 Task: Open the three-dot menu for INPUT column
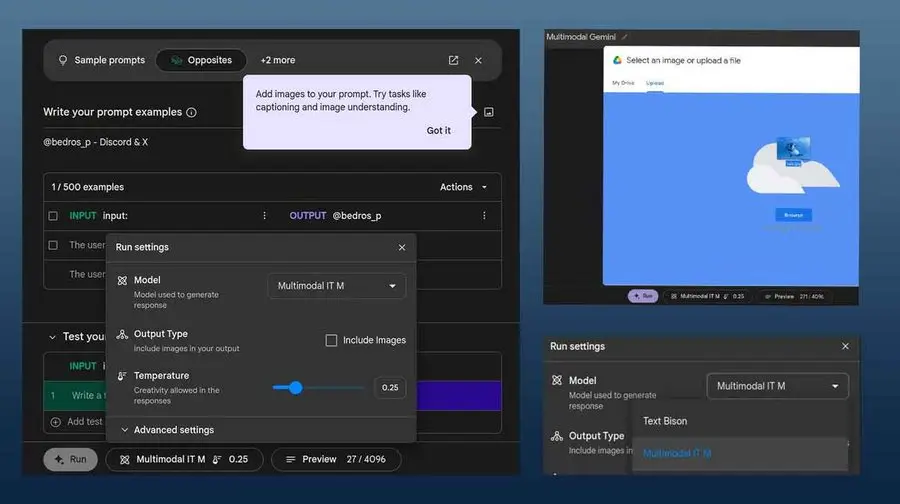point(264,215)
